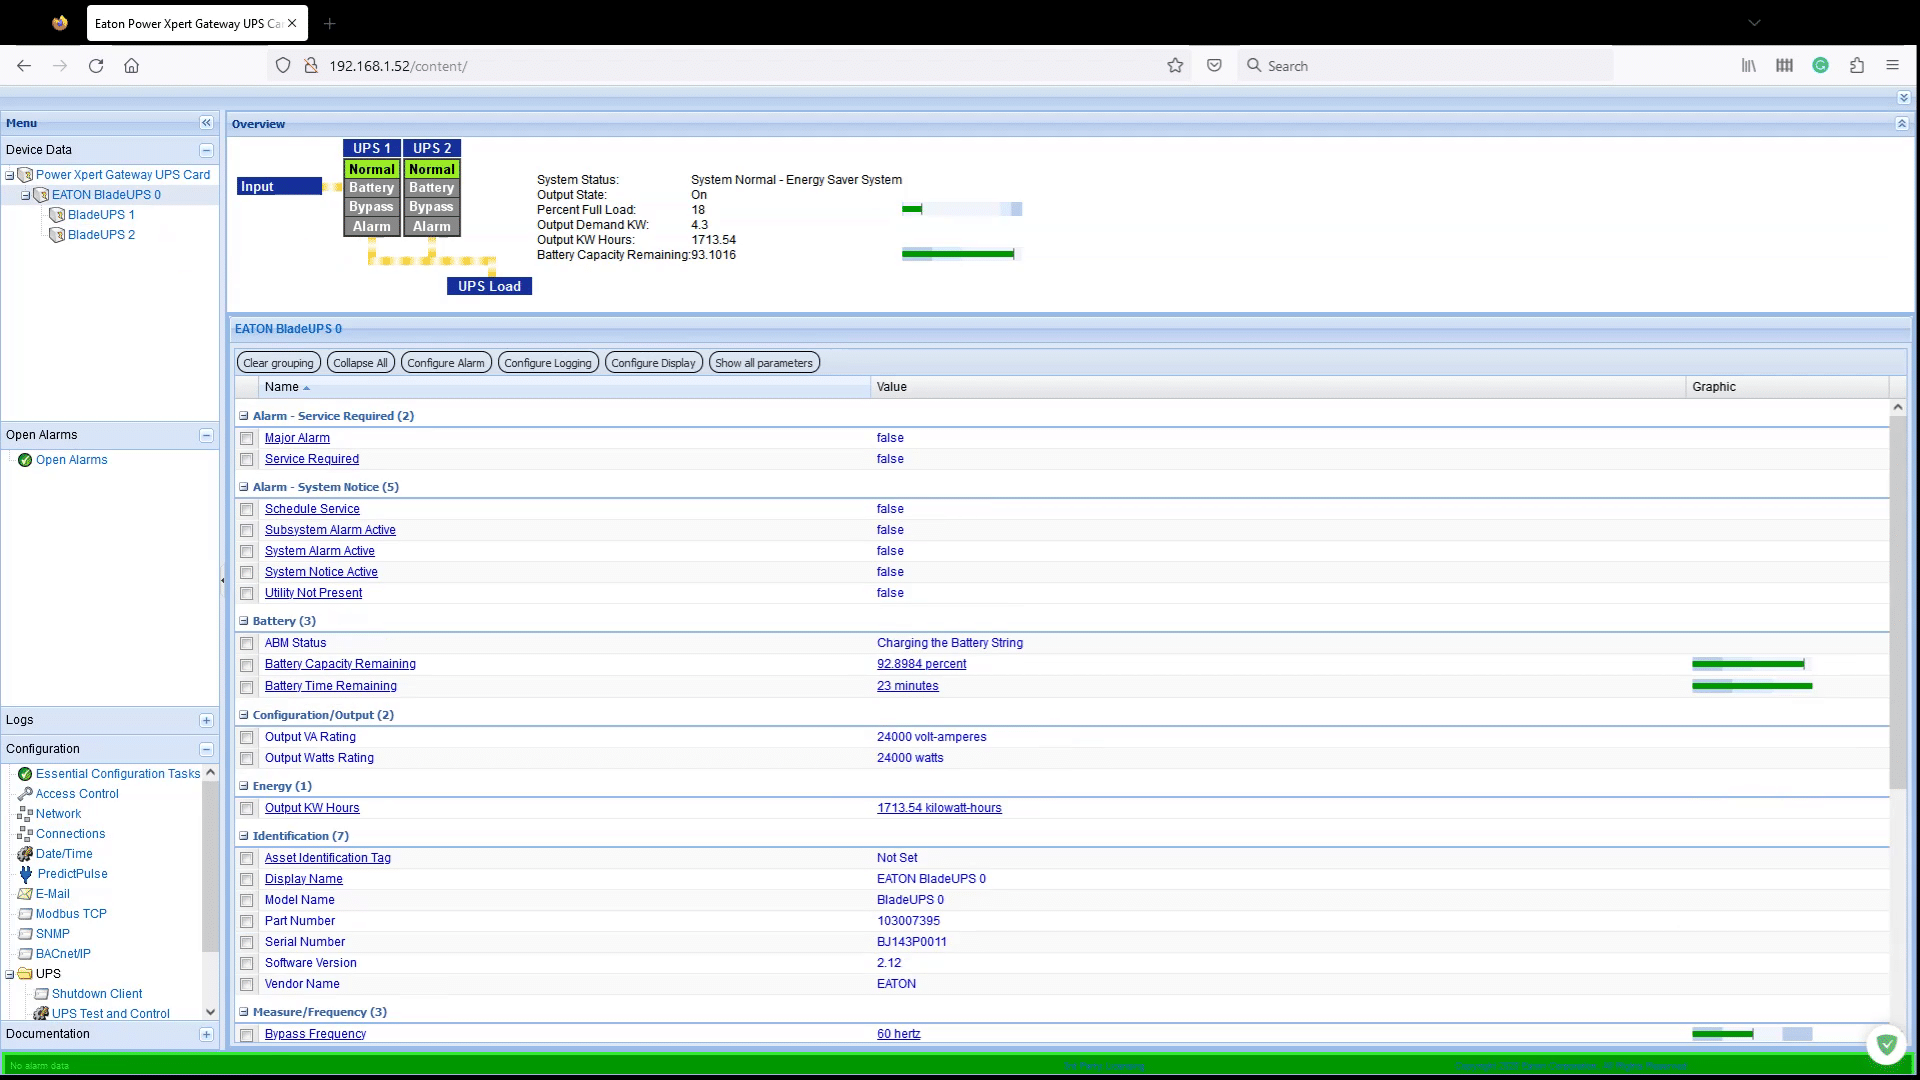Click the Configure Display button icon
This screenshot has height=1080, width=1920.
(653, 363)
